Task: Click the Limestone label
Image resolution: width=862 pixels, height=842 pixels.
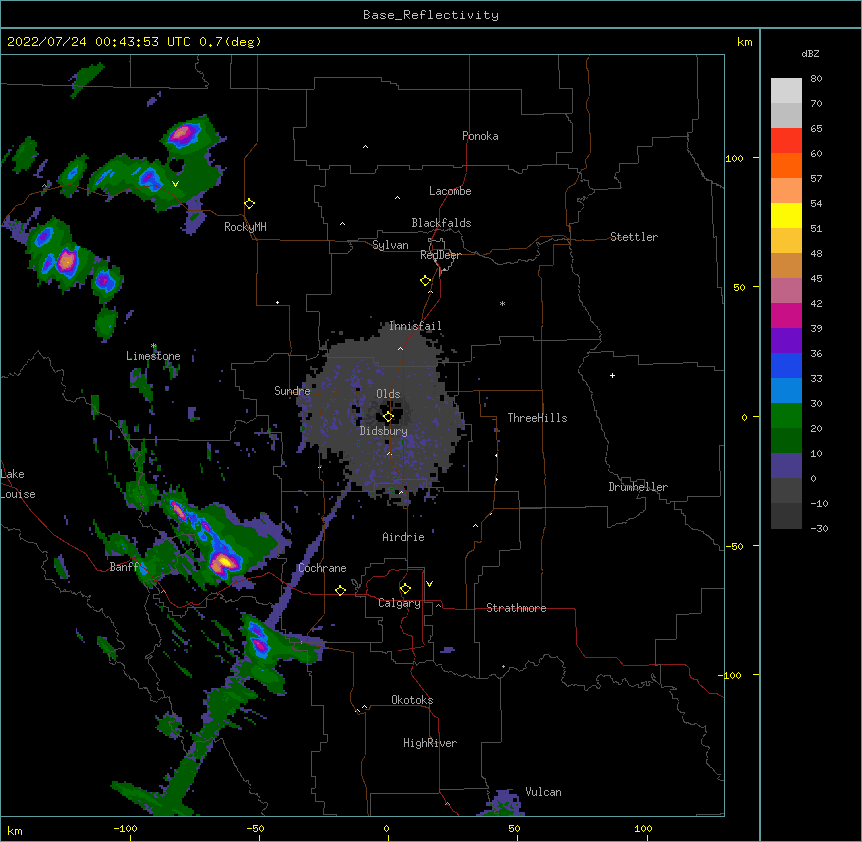Action: 153,356
